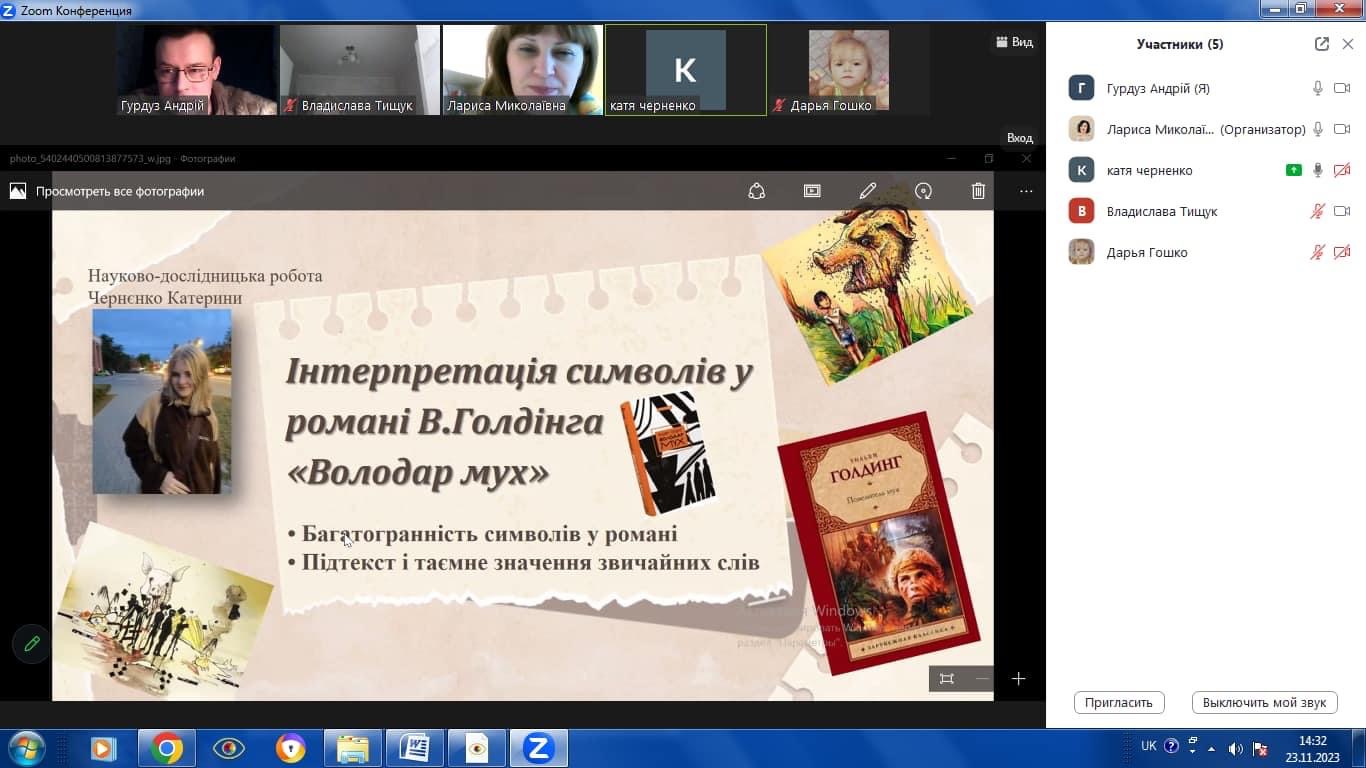Switch to Zoom taskbar button
Screen dimensions: 1366x768
538,748
